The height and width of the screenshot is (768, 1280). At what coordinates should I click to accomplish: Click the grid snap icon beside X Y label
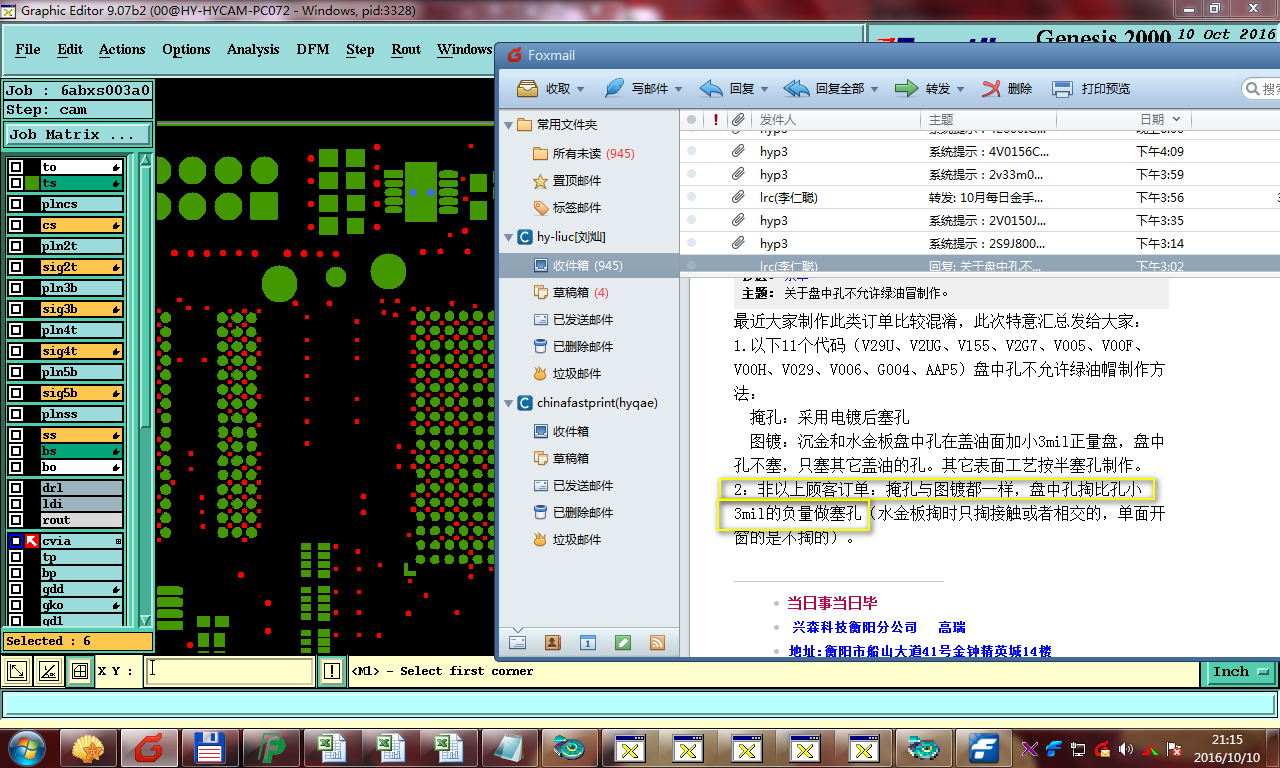[x=79, y=672]
